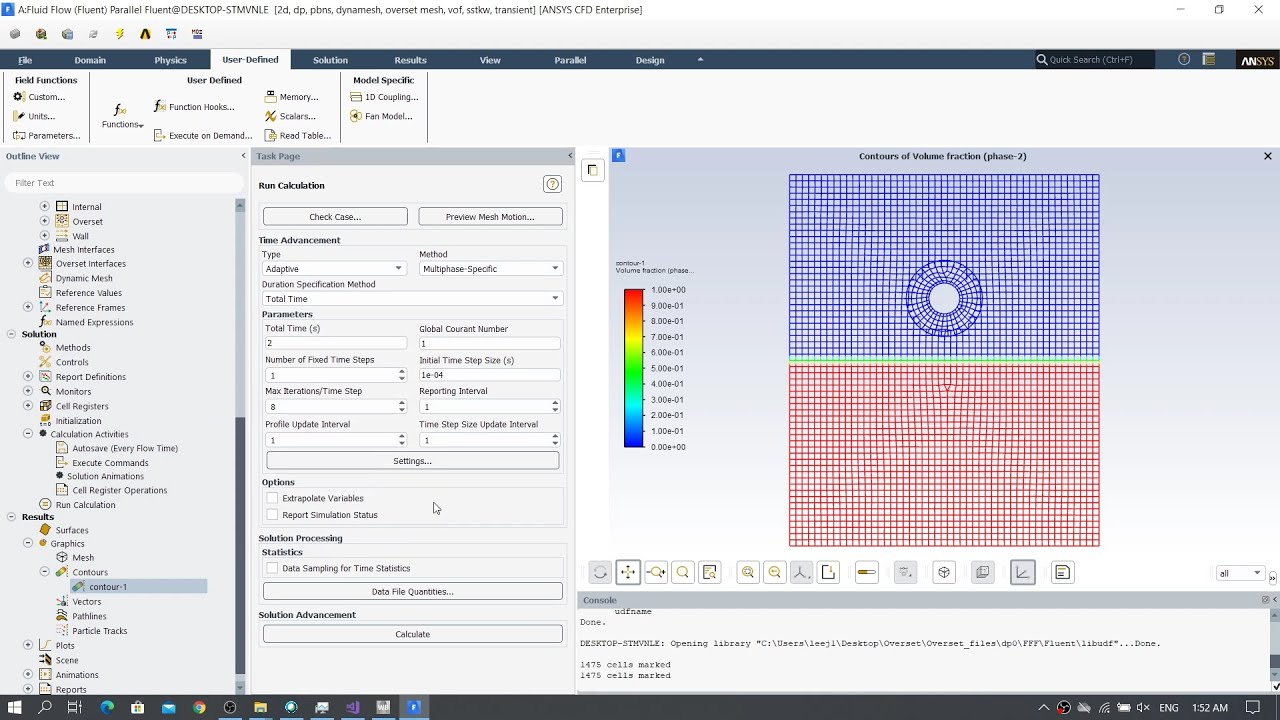1280x720 pixels.
Task: Click the rotate view icon
Action: pyautogui.click(x=600, y=572)
